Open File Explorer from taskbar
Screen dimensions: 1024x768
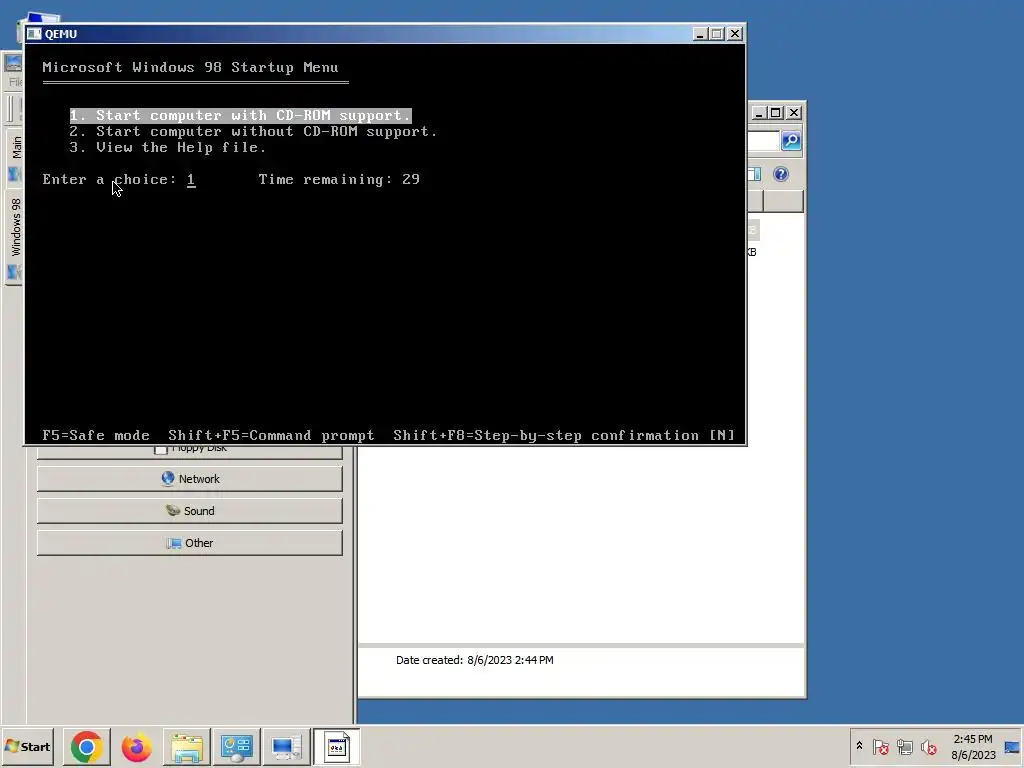point(187,747)
